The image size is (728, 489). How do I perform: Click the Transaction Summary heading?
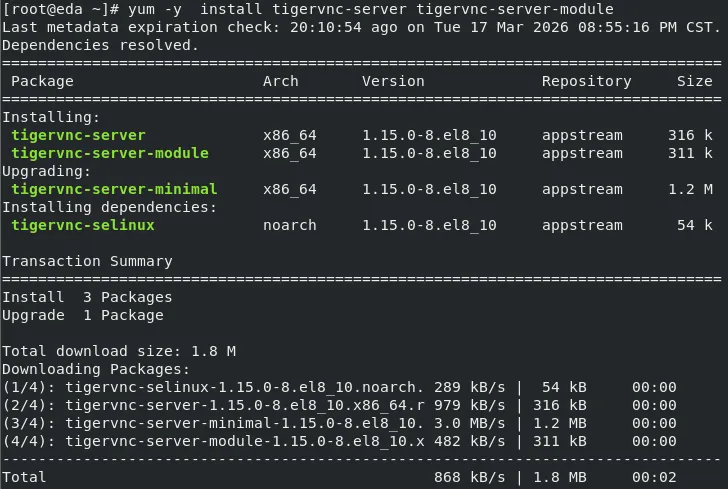pyautogui.click(x=87, y=261)
